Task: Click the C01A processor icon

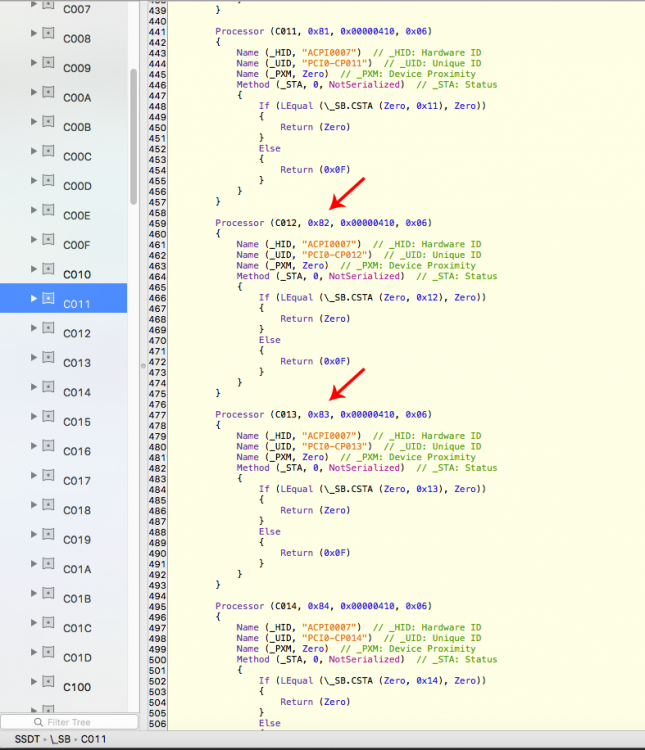Action: (x=48, y=563)
